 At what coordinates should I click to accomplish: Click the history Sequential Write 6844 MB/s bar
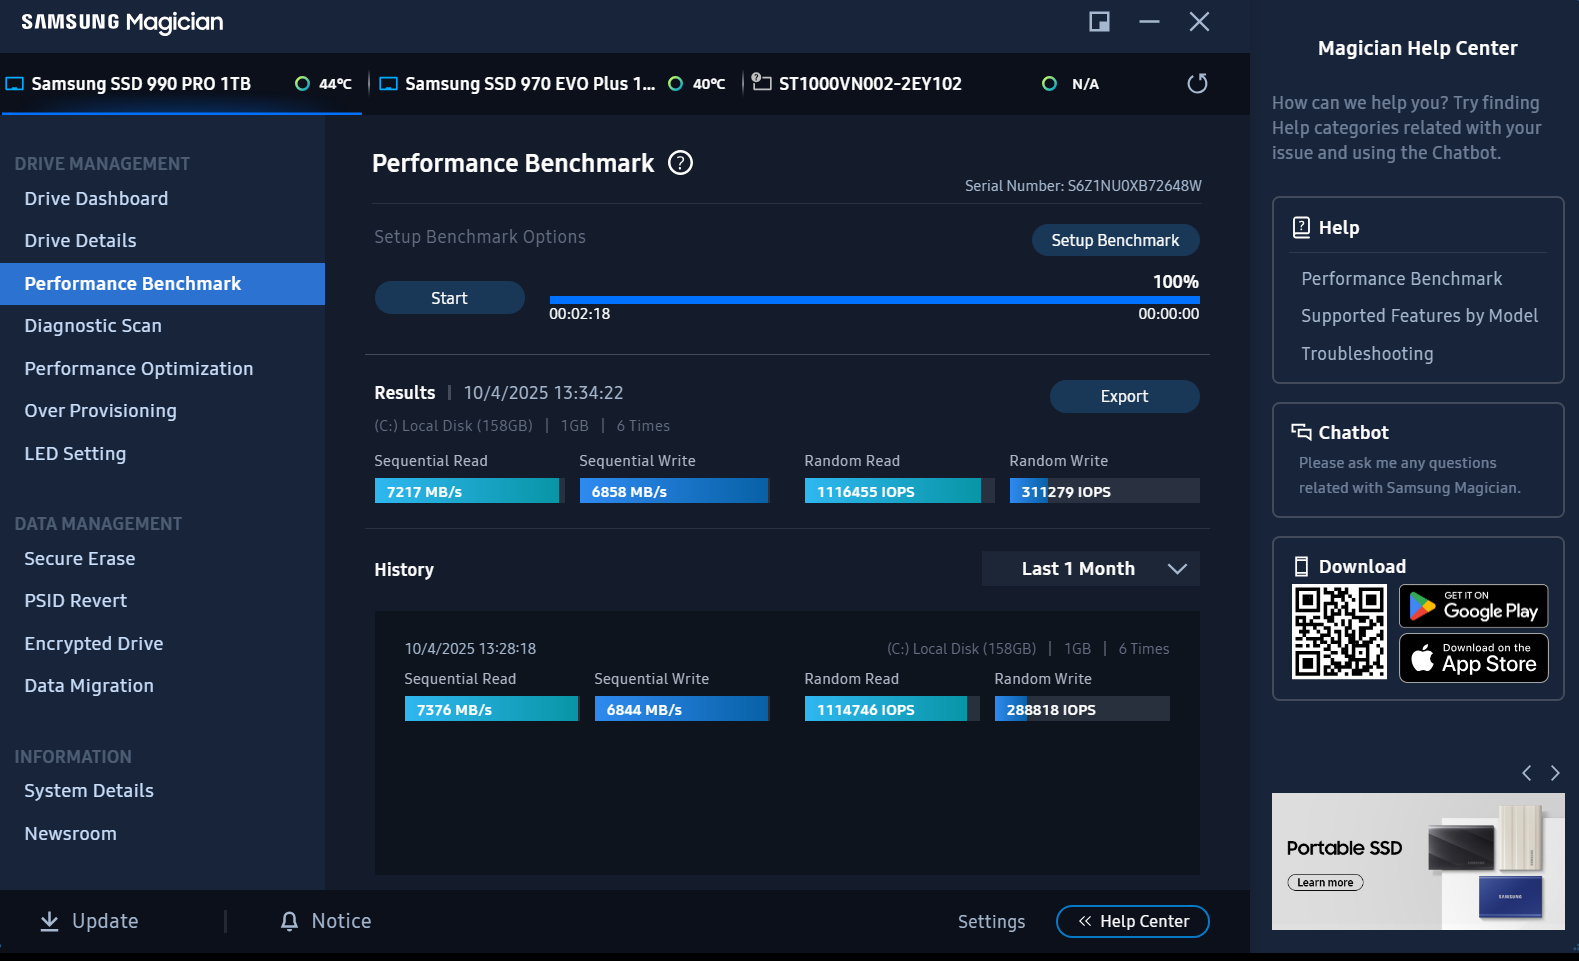[682, 709]
